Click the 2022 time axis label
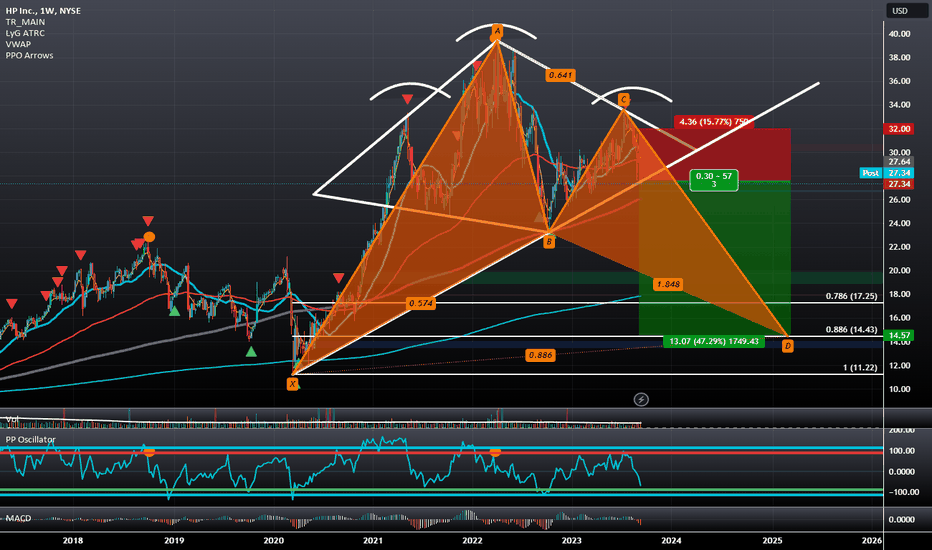 (x=473, y=540)
